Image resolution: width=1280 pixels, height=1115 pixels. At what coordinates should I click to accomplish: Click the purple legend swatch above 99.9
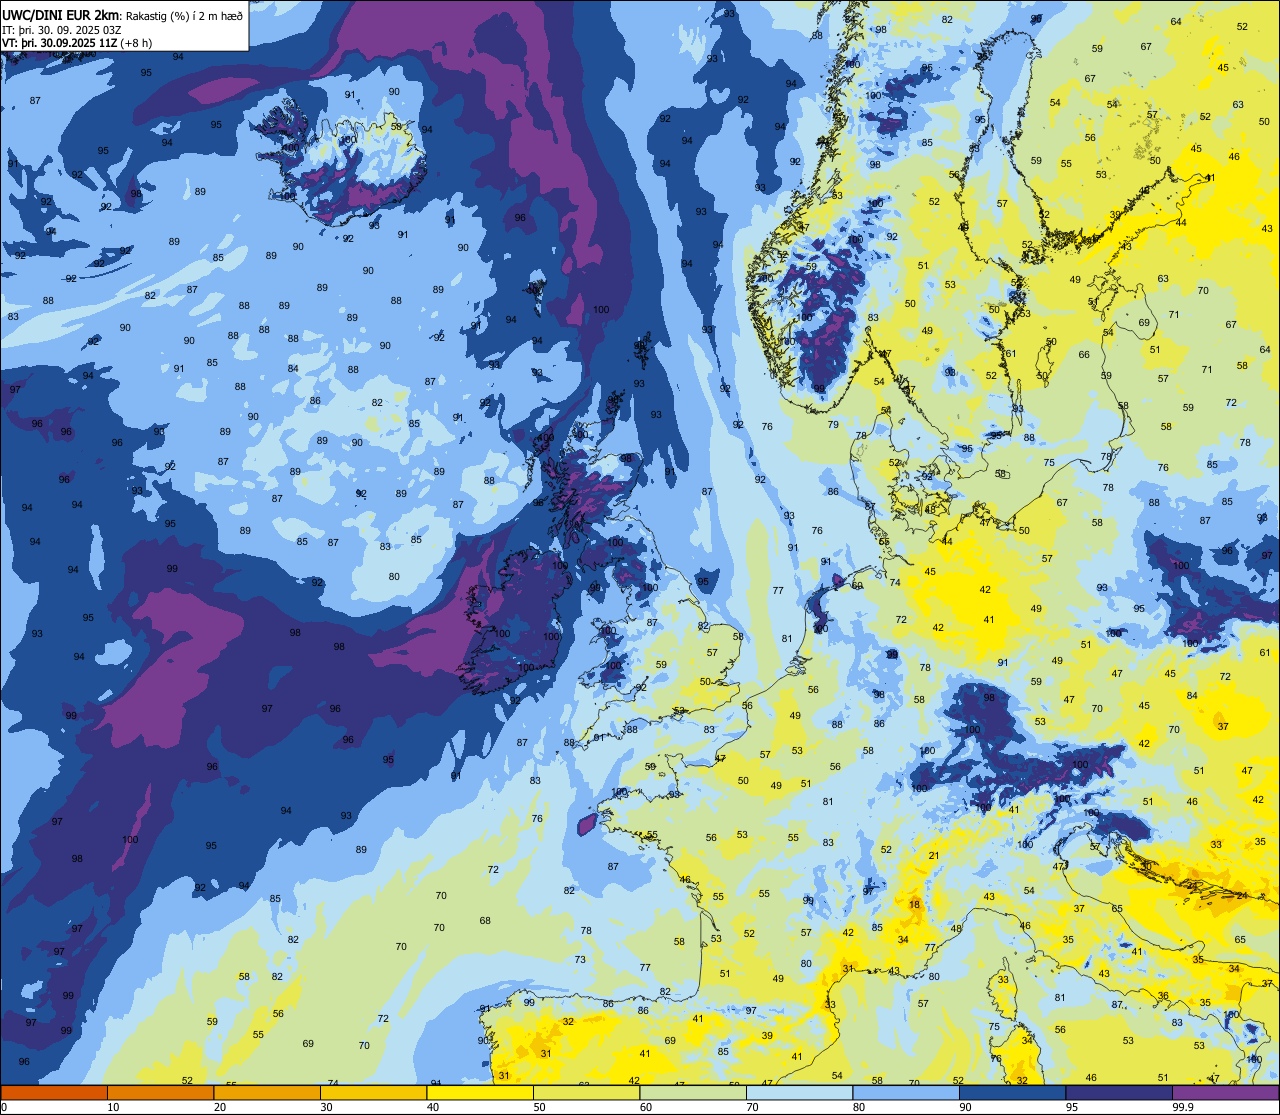(x=1225, y=1092)
